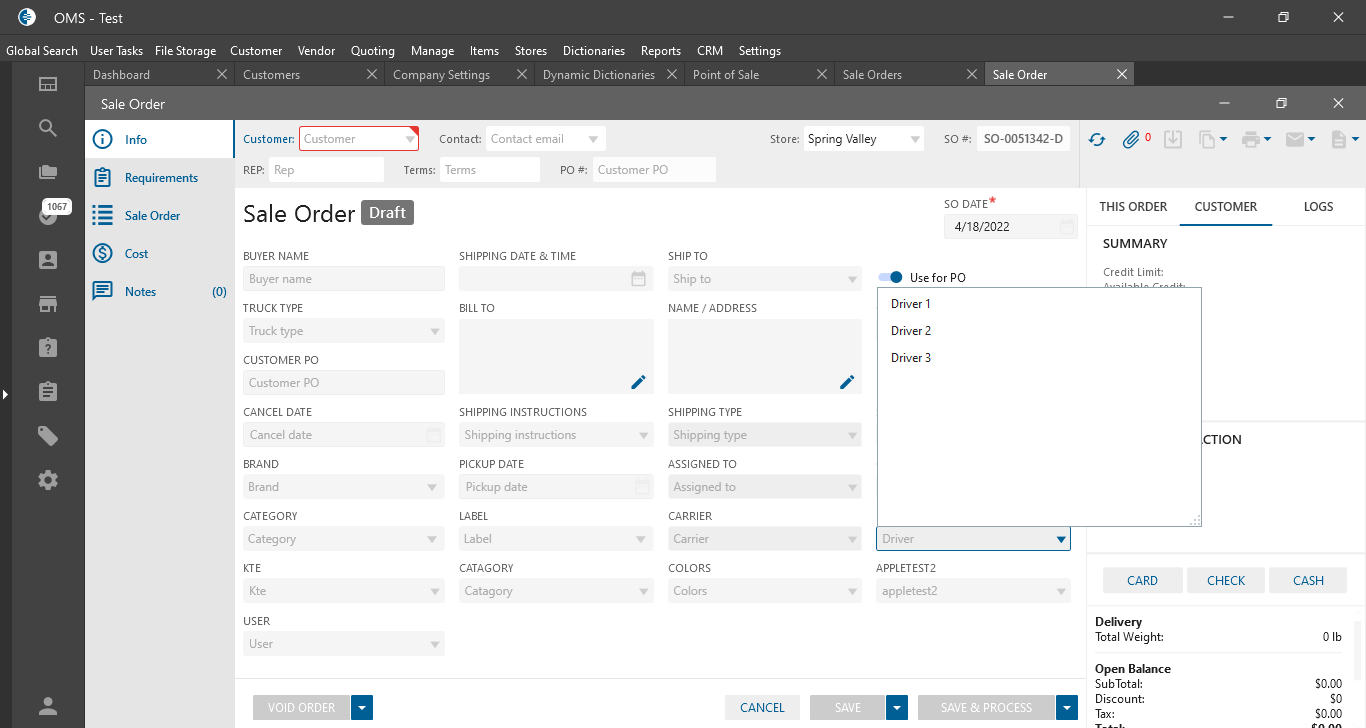Viewport: 1366px width, 728px height.
Task: Open the Dictionaries menu
Action: [x=593, y=51]
